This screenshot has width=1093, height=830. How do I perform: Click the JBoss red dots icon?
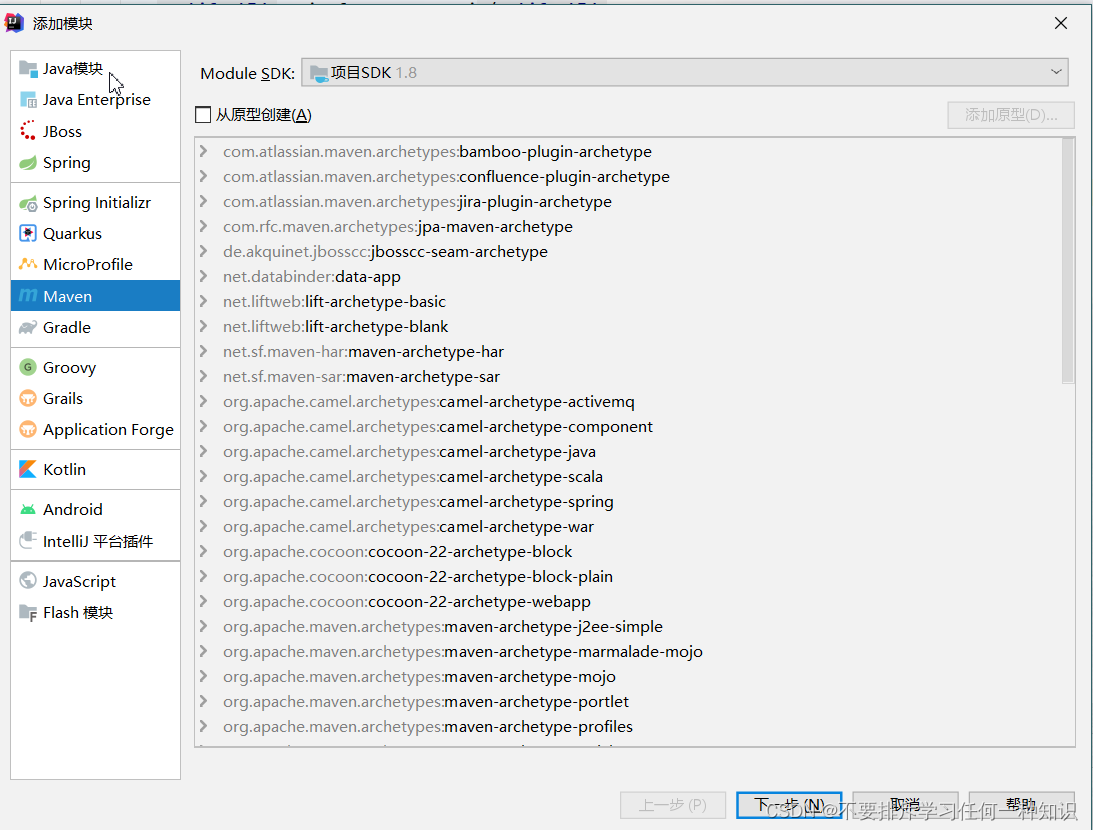28,131
